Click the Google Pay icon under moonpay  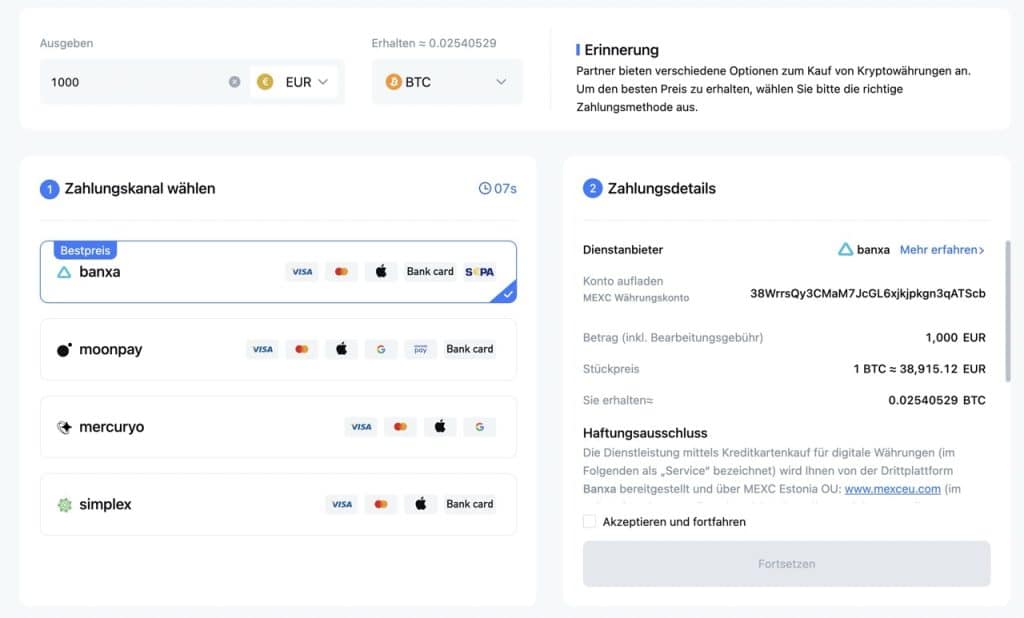click(x=381, y=348)
